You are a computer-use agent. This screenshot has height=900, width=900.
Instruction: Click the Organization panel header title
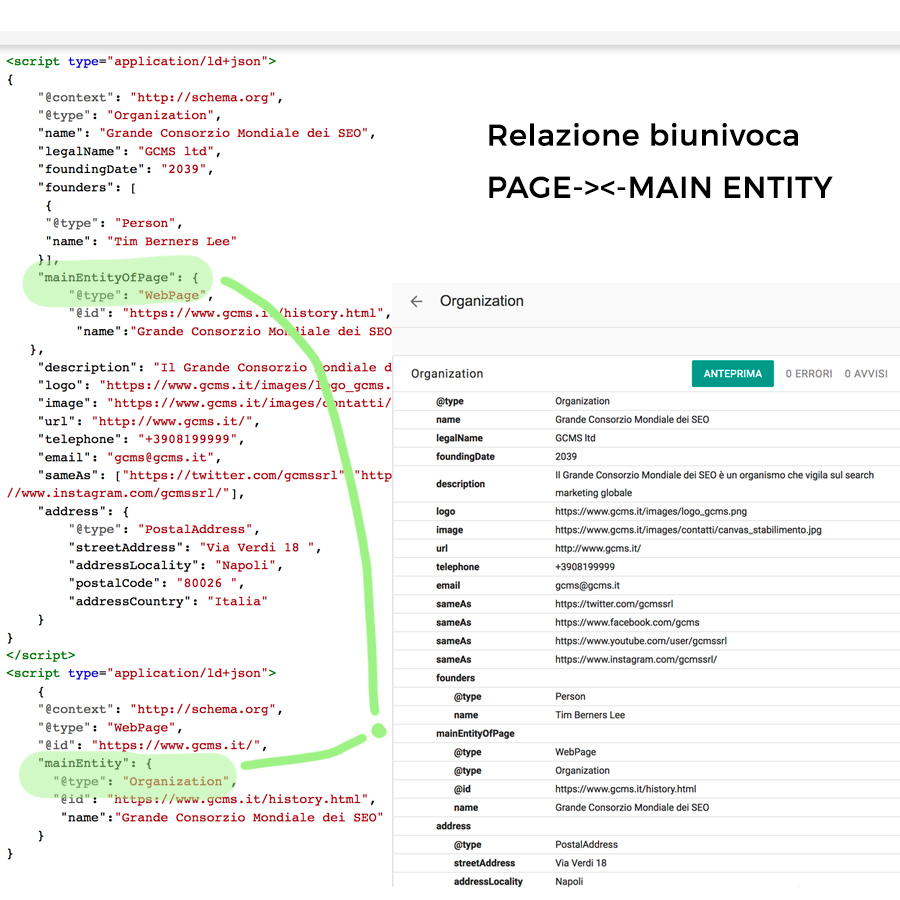click(482, 301)
